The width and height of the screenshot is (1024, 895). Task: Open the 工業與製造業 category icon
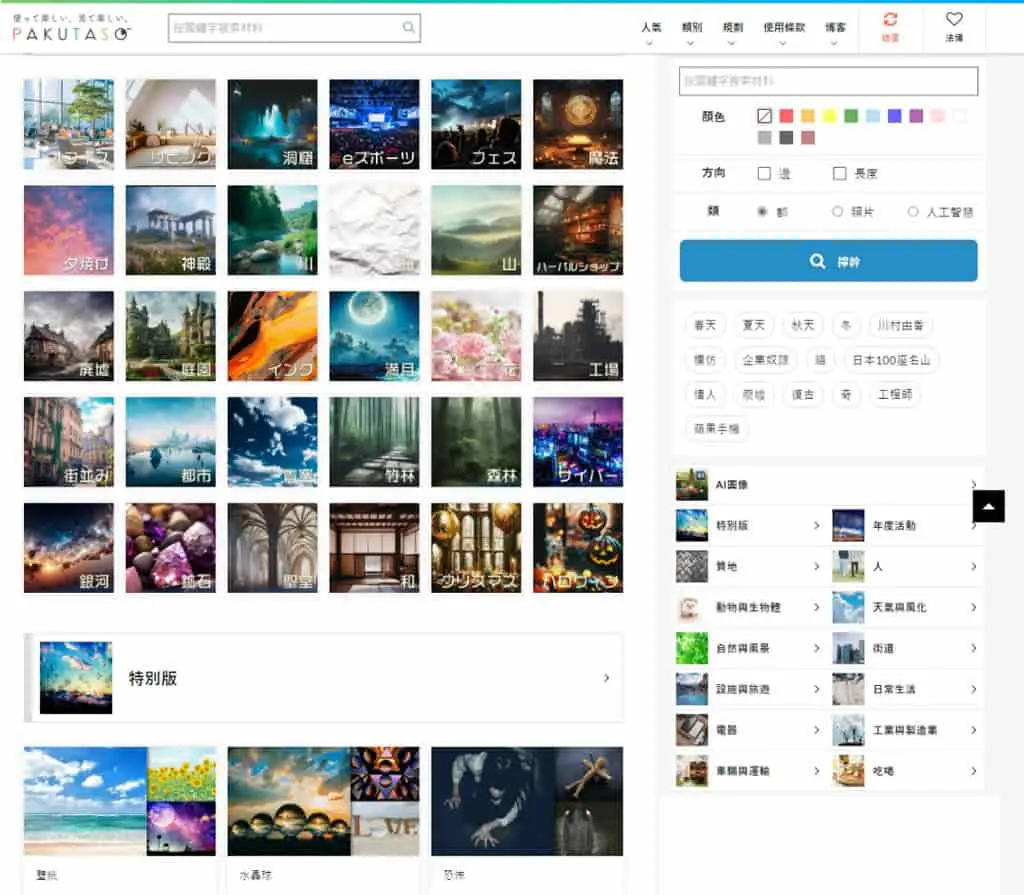point(848,730)
